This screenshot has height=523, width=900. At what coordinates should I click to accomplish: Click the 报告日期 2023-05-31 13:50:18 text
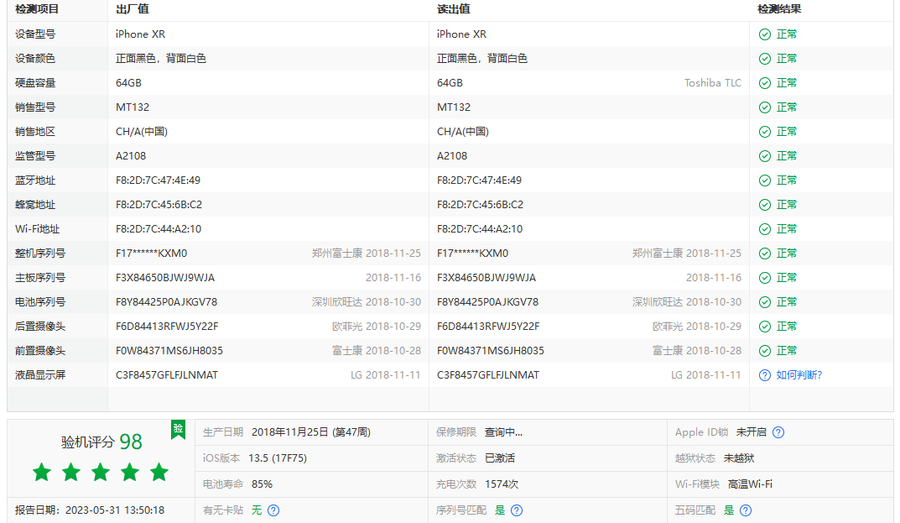(x=90, y=510)
